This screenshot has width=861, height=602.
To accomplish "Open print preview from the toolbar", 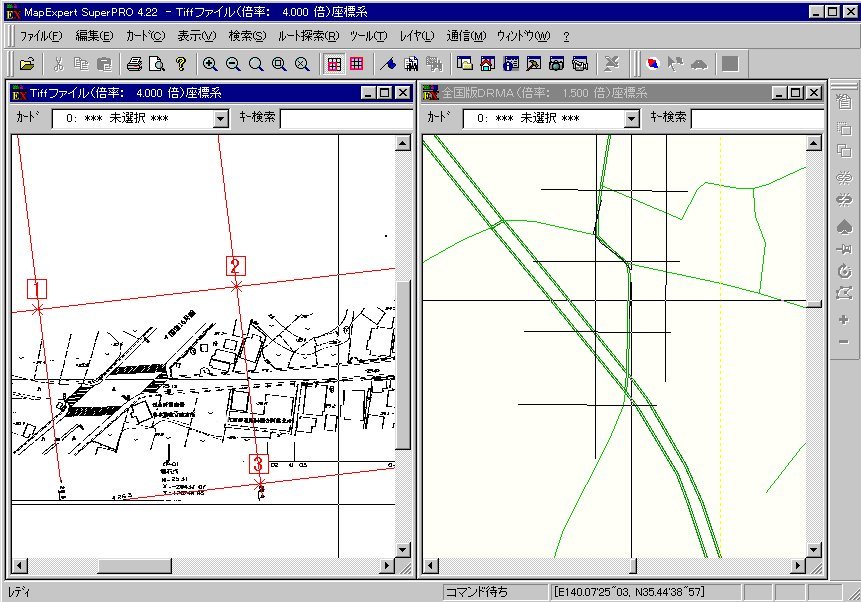I will click(x=157, y=64).
